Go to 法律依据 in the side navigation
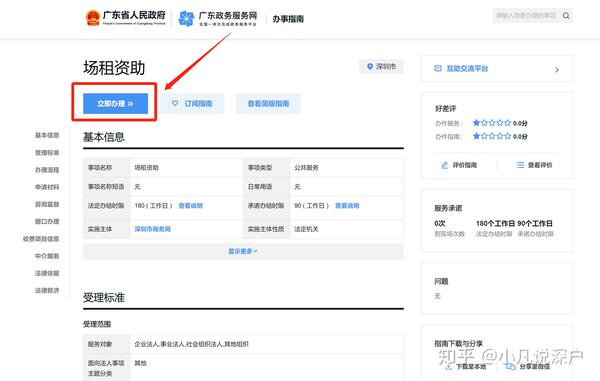Image resolution: width=600 pixels, height=381 pixels. tap(47, 273)
